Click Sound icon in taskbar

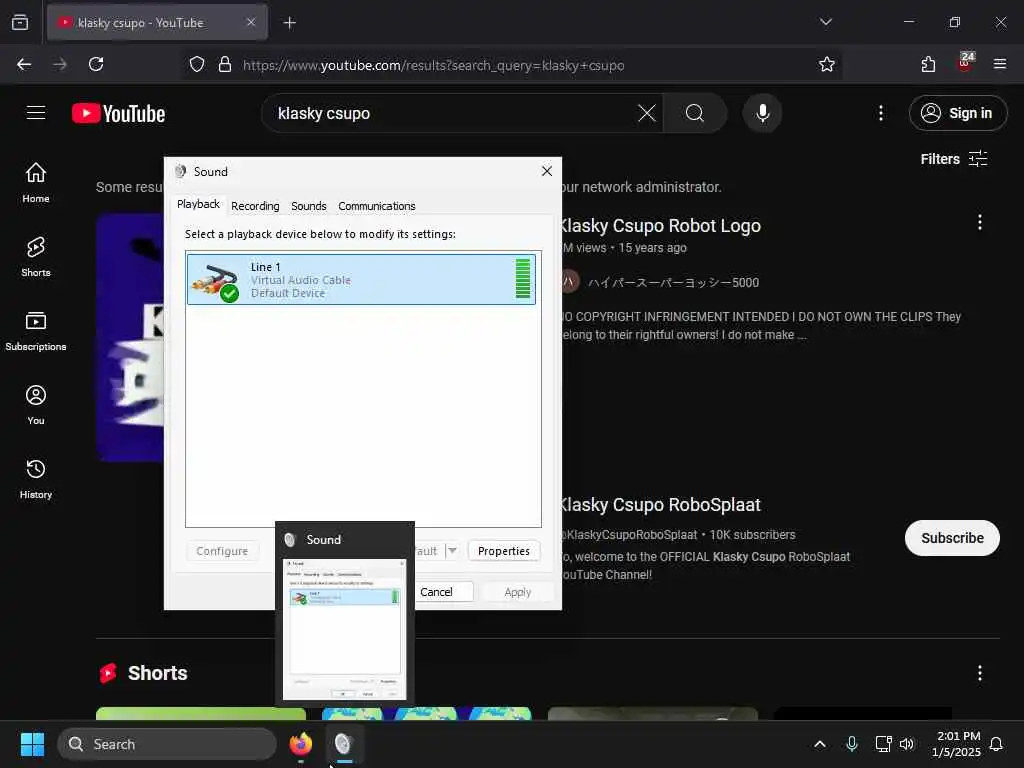344,744
